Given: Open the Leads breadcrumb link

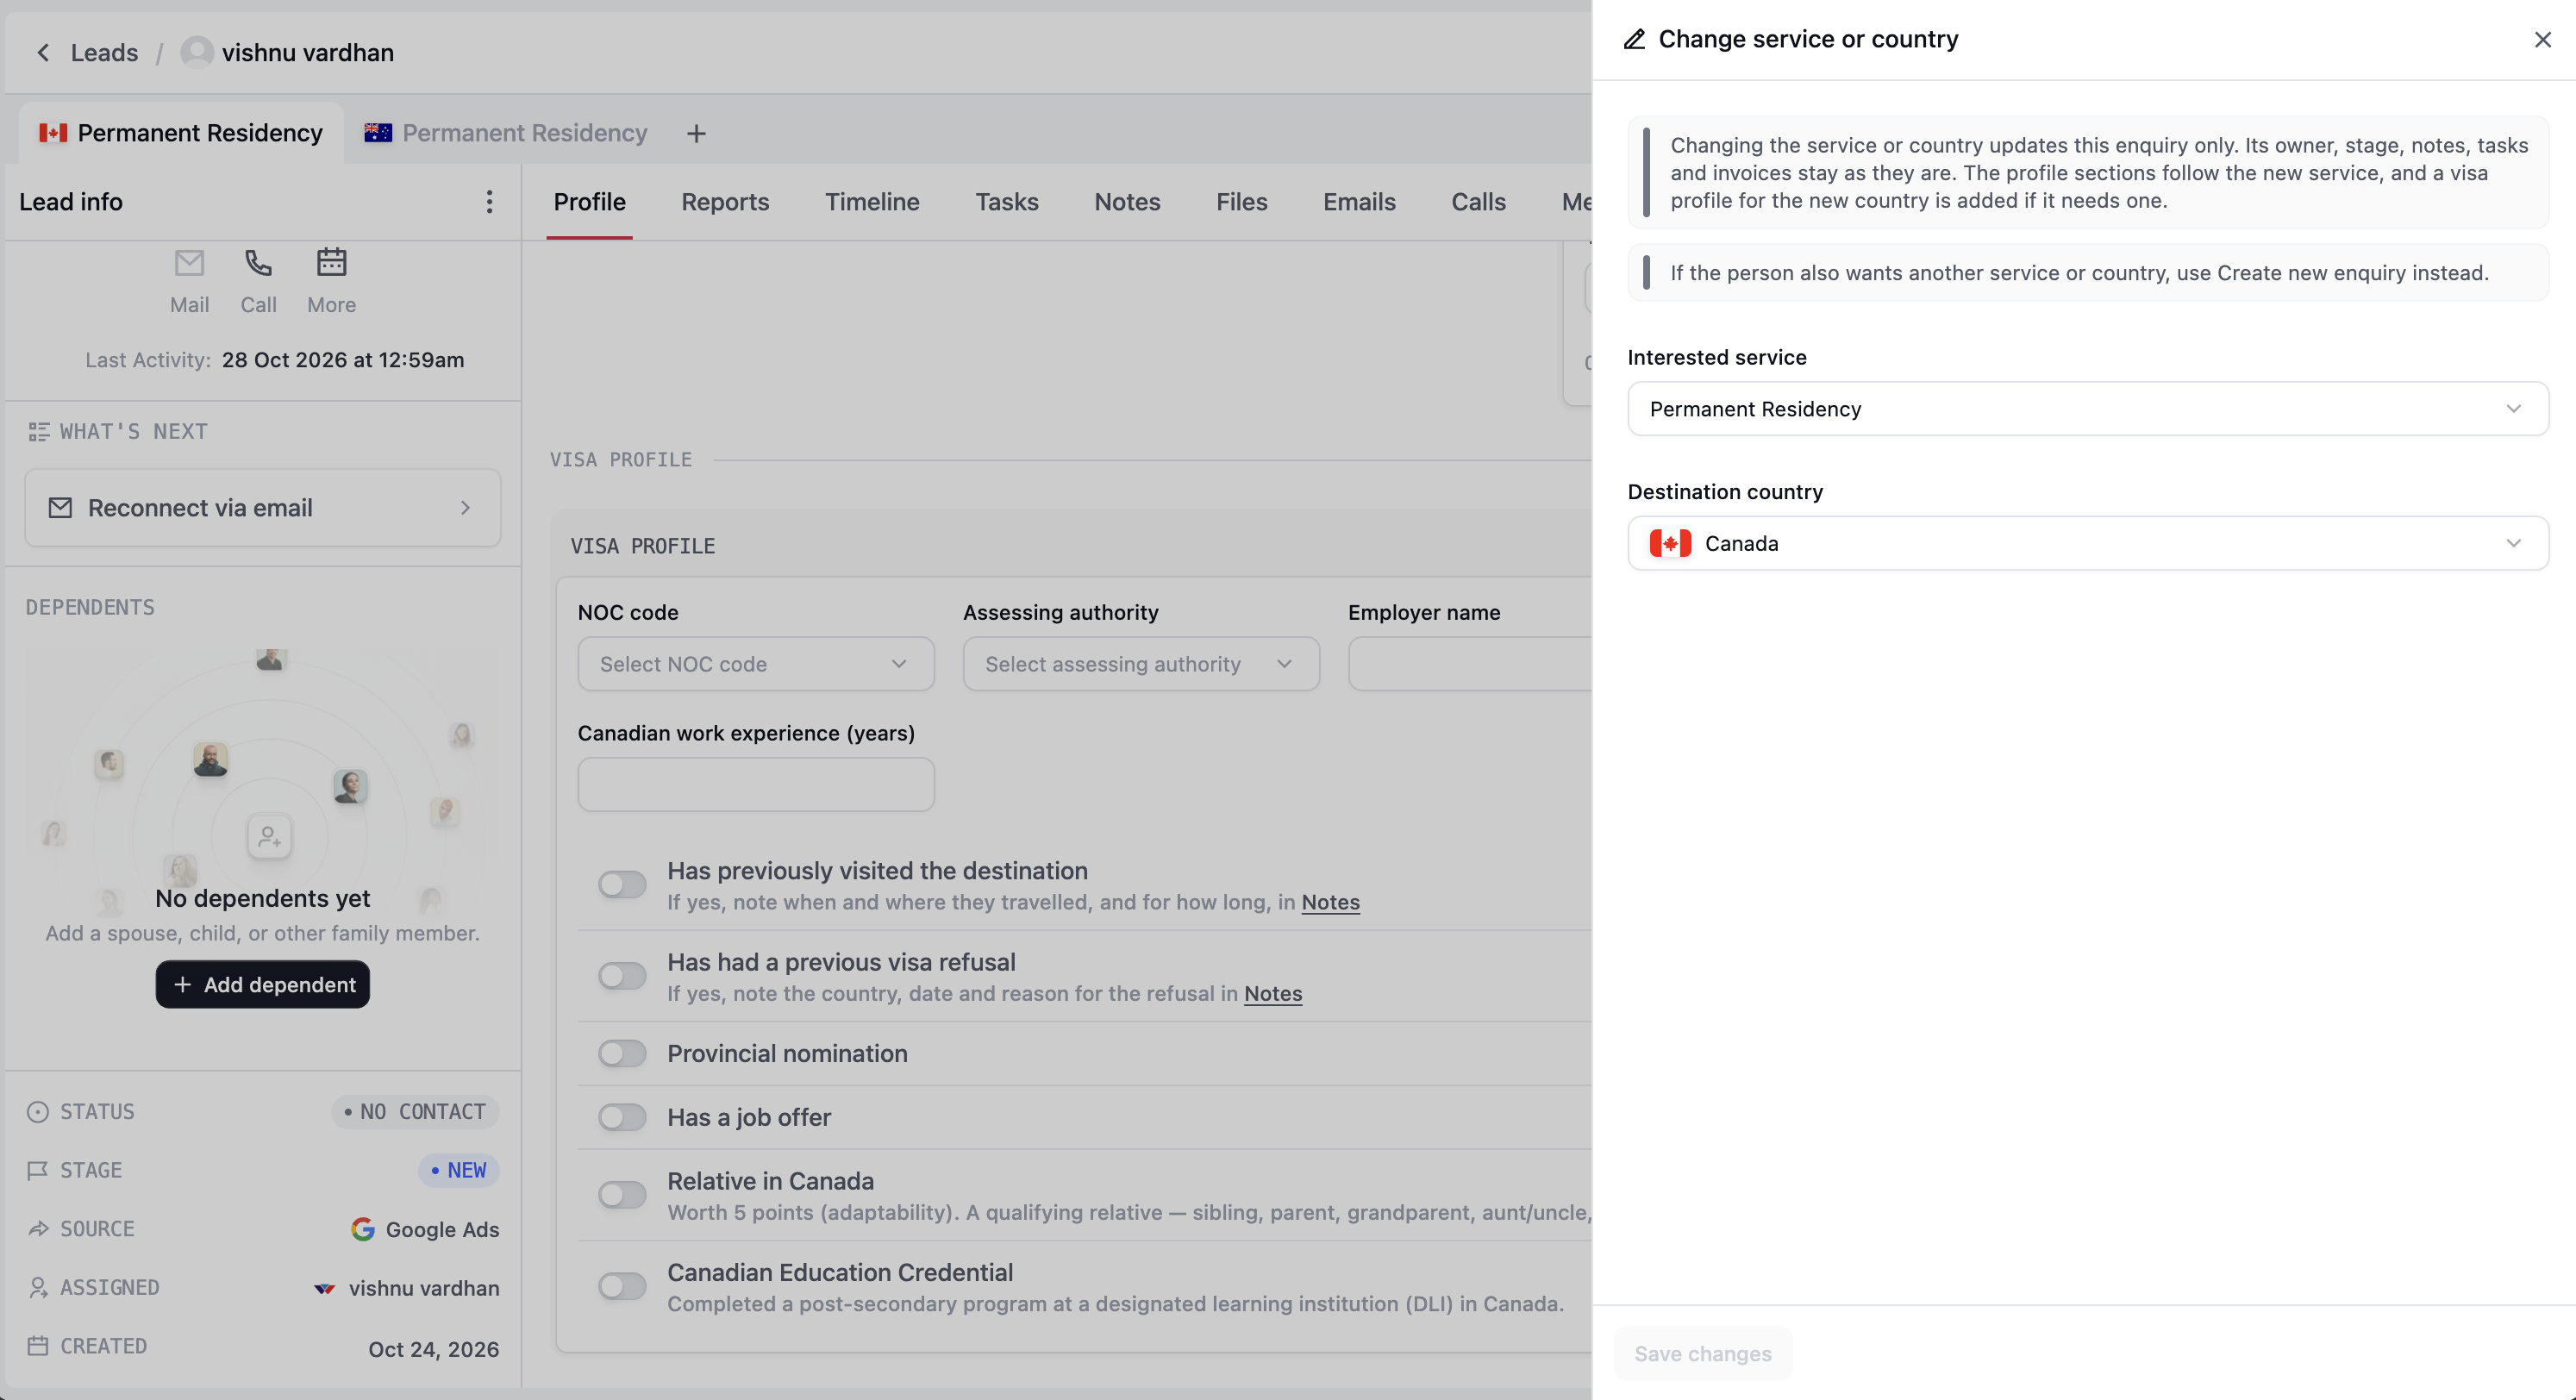Looking at the screenshot, I should coord(104,52).
